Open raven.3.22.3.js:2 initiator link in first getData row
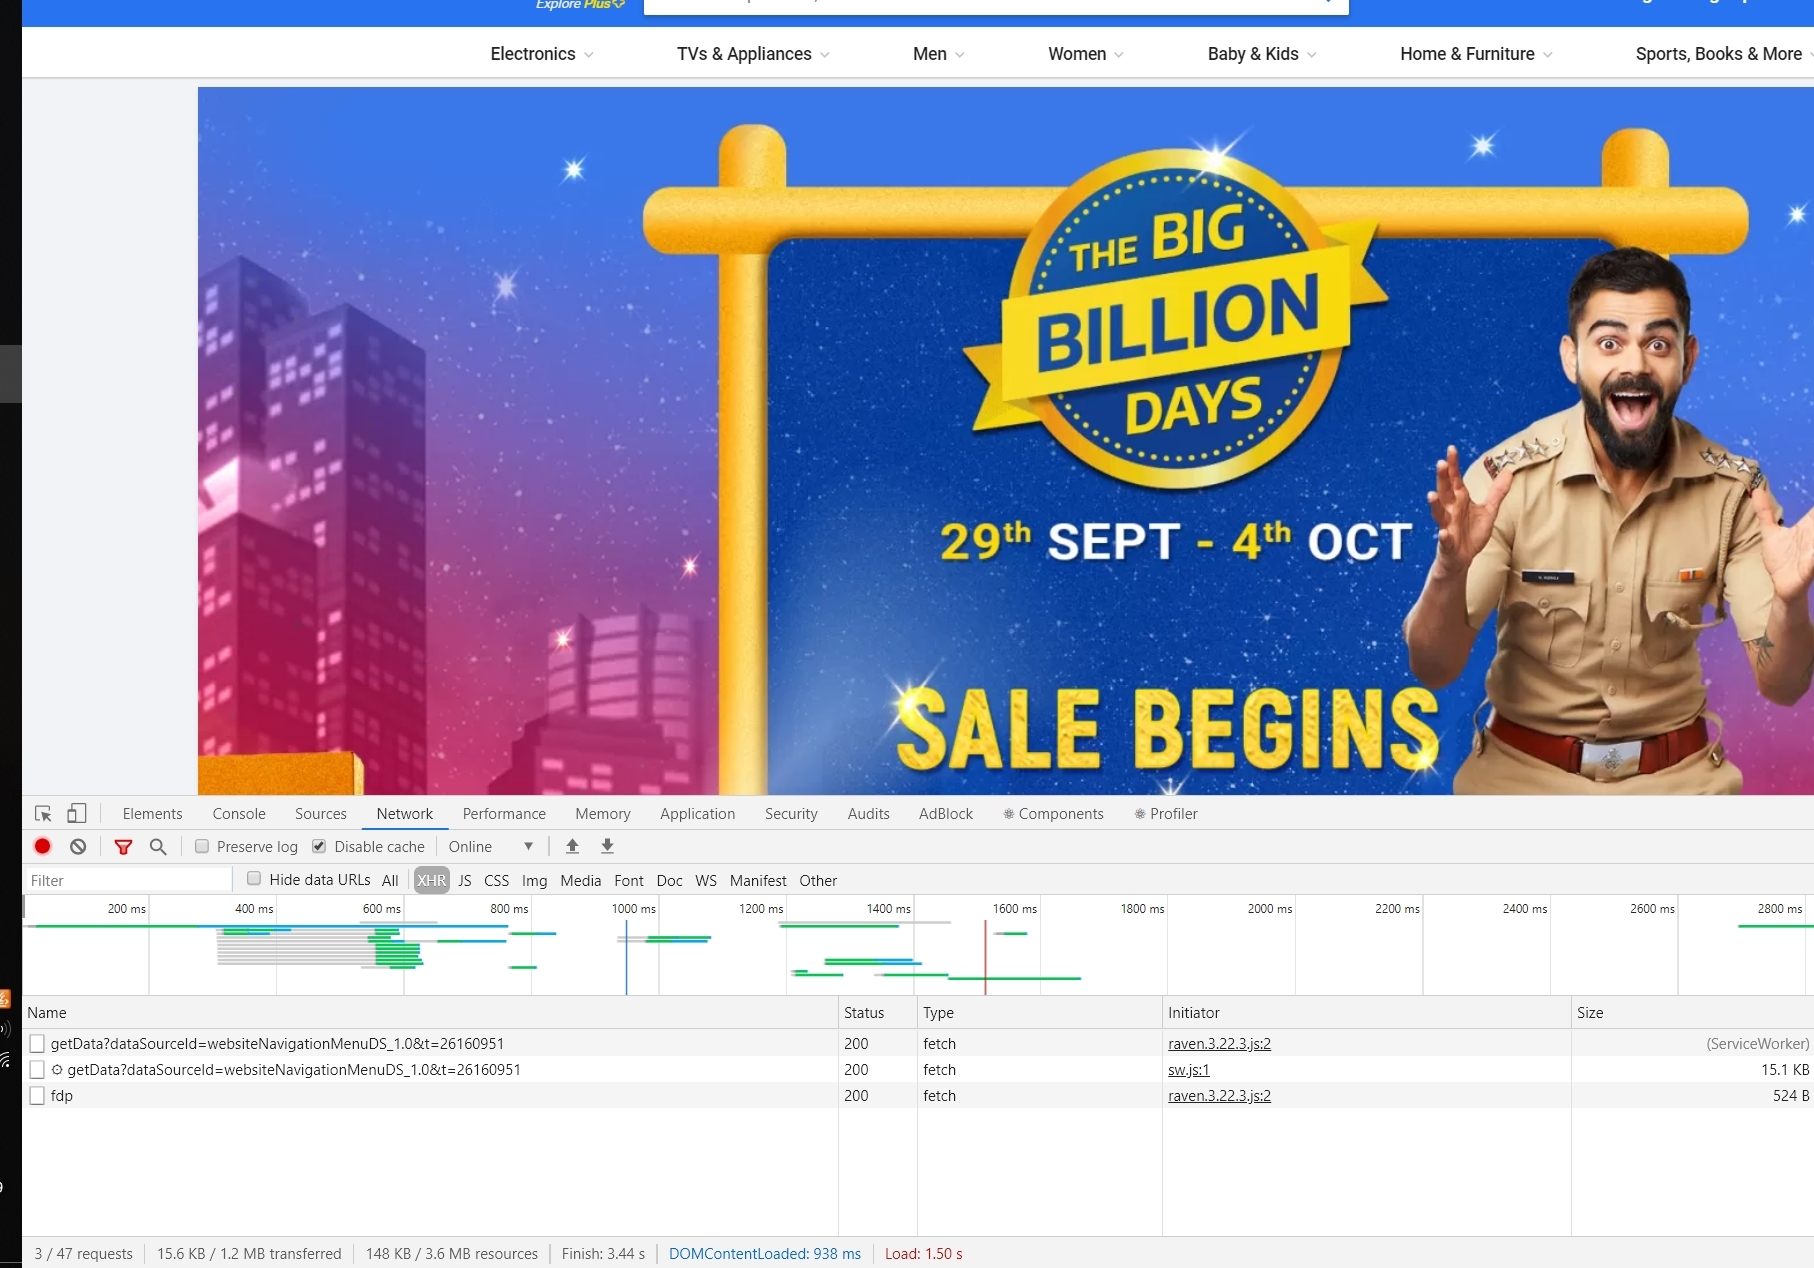This screenshot has height=1268, width=1814. (1219, 1044)
